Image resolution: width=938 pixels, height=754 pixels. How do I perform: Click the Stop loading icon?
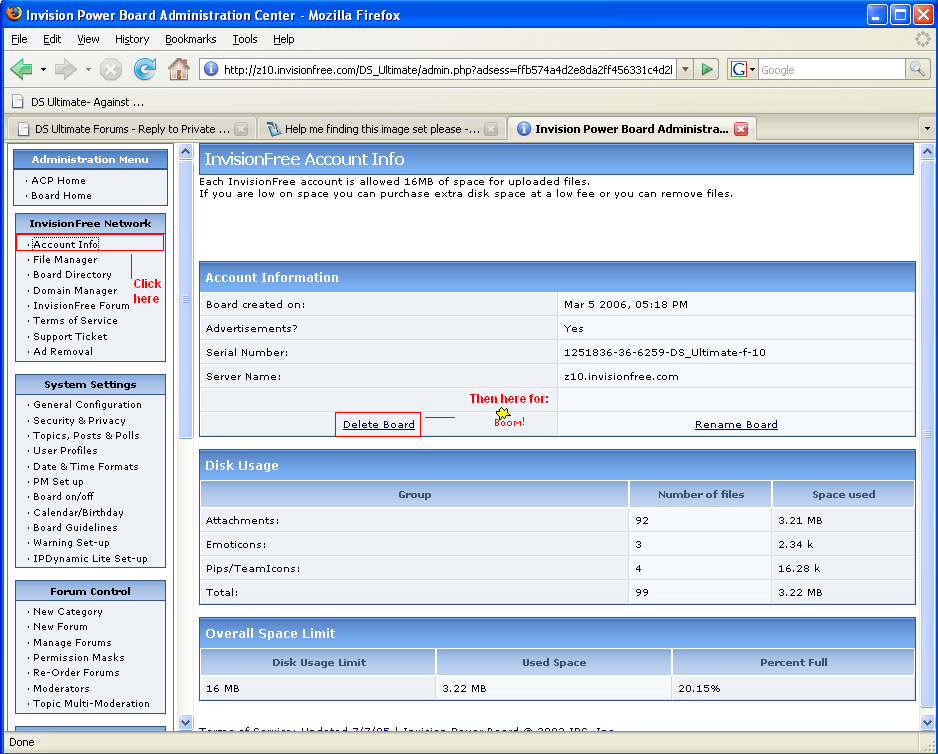coord(111,69)
